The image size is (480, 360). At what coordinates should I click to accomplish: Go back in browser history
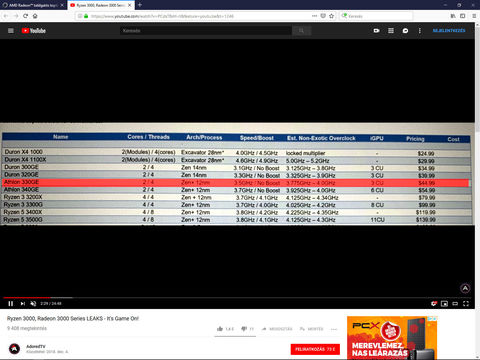pos(6,16)
